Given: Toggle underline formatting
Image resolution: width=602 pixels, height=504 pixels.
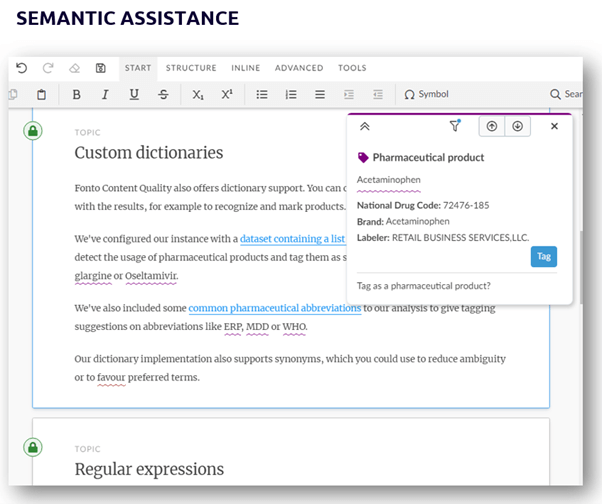Looking at the screenshot, I should [134, 94].
